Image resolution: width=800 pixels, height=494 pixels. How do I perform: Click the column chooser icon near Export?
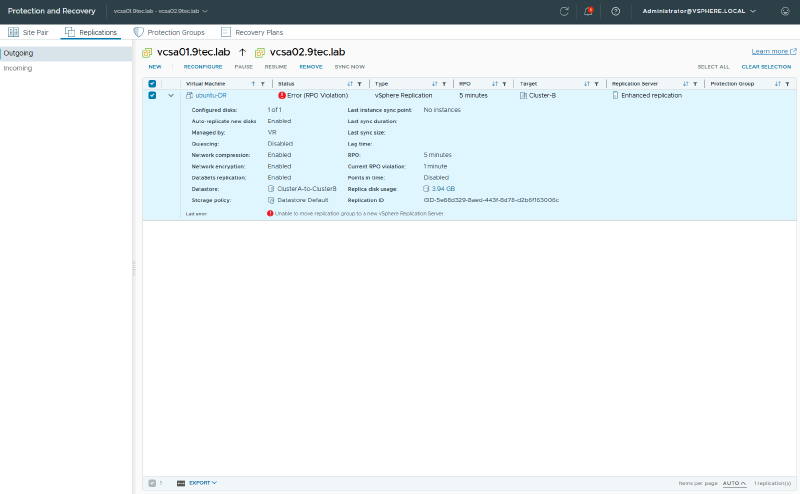click(181, 483)
